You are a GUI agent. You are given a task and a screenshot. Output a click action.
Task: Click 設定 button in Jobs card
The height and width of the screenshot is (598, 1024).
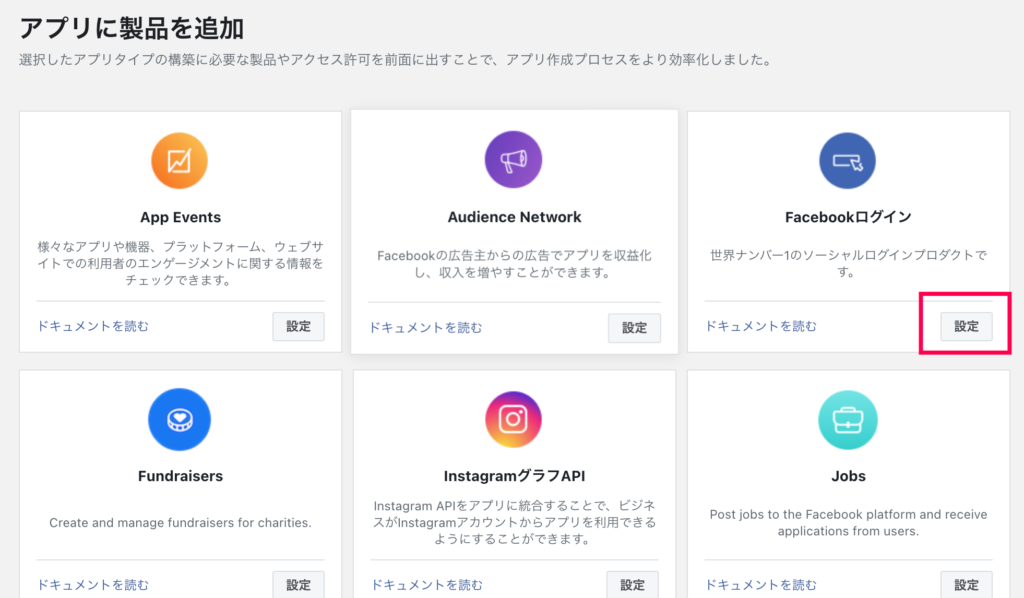click(x=967, y=584)
